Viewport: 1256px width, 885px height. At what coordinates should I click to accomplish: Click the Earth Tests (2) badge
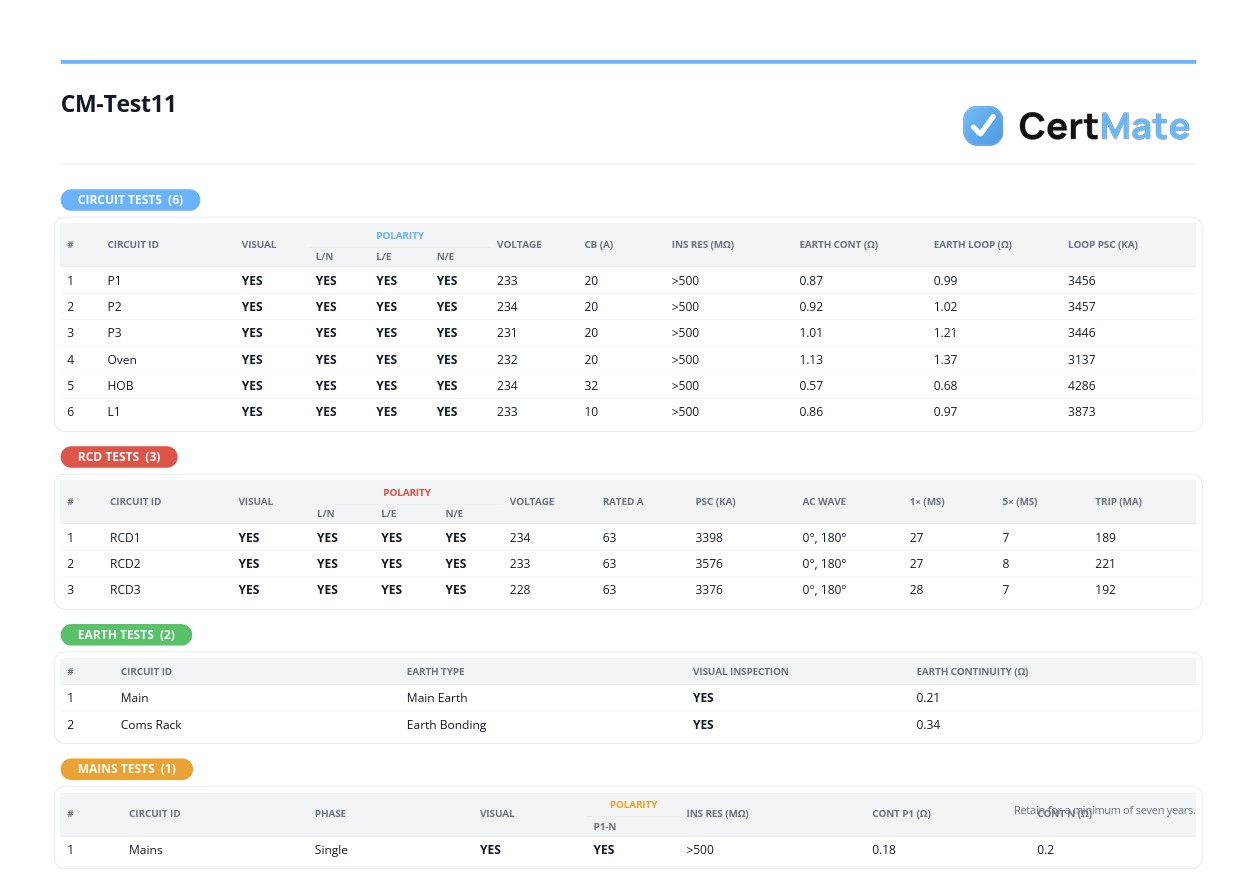(x=126, y=635)
